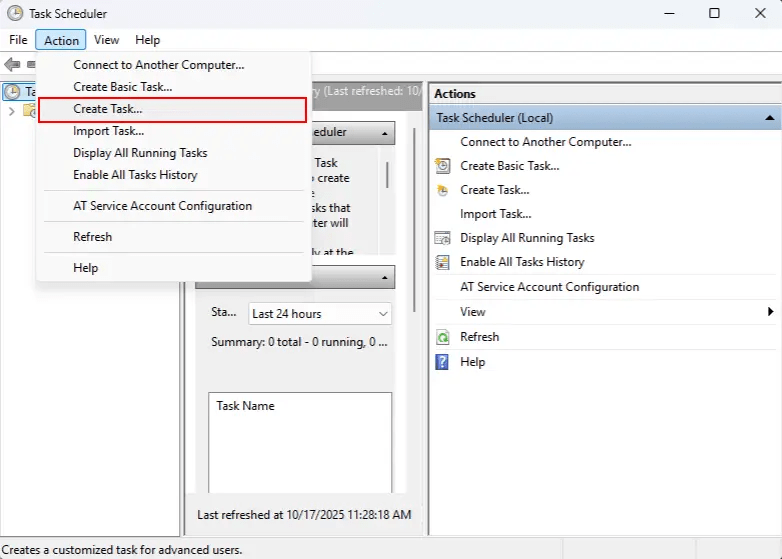Collapse the Overview of Task Scheduler section

coord(385,133)
